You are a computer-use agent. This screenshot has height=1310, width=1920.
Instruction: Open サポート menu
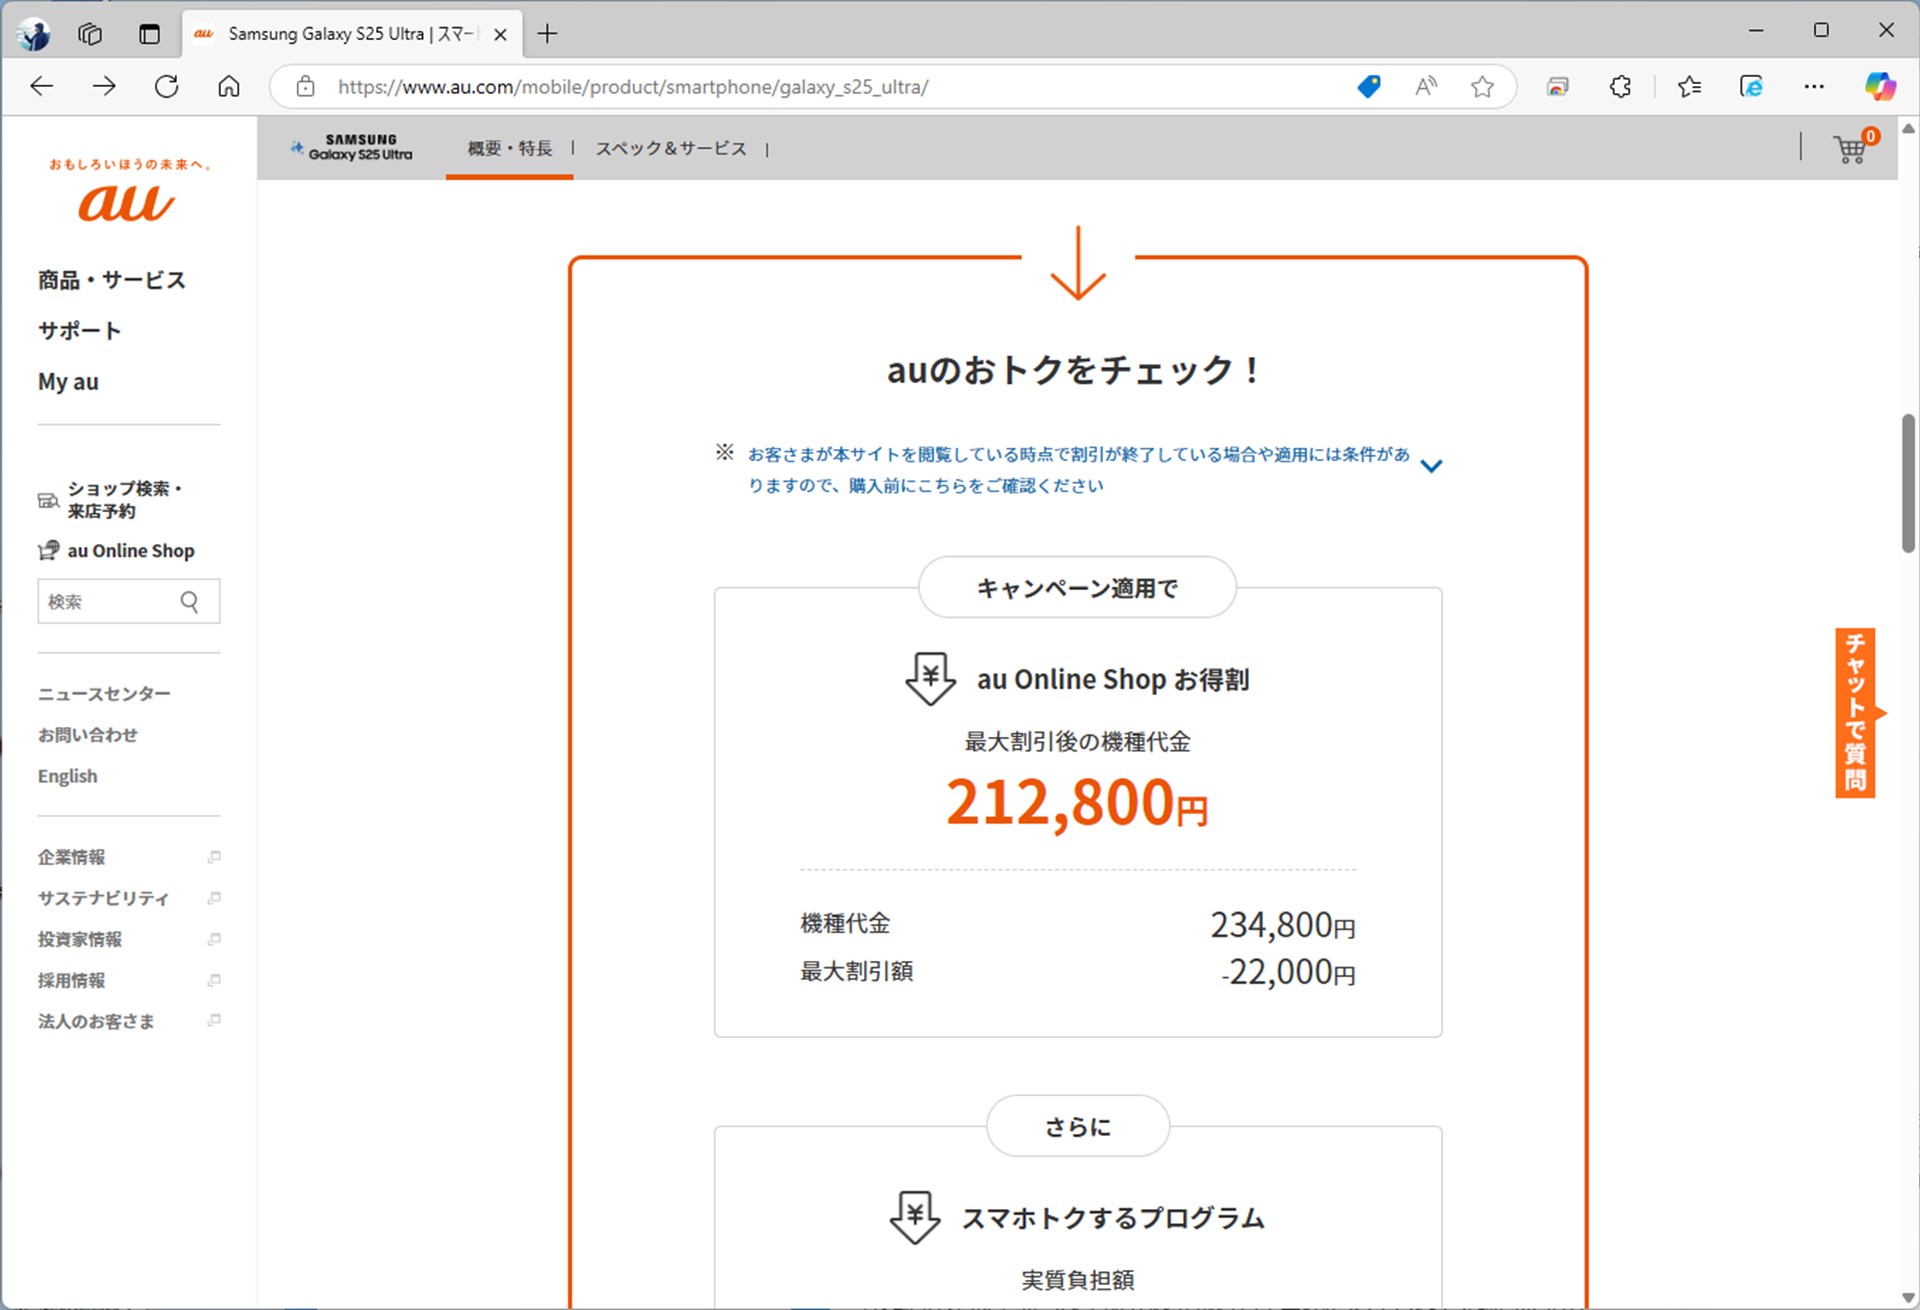tap(80, 331)
